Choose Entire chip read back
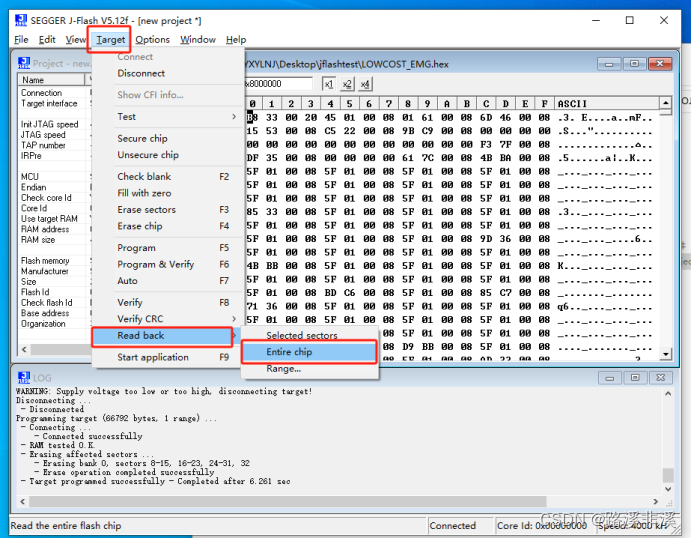 tap(309, 352)
